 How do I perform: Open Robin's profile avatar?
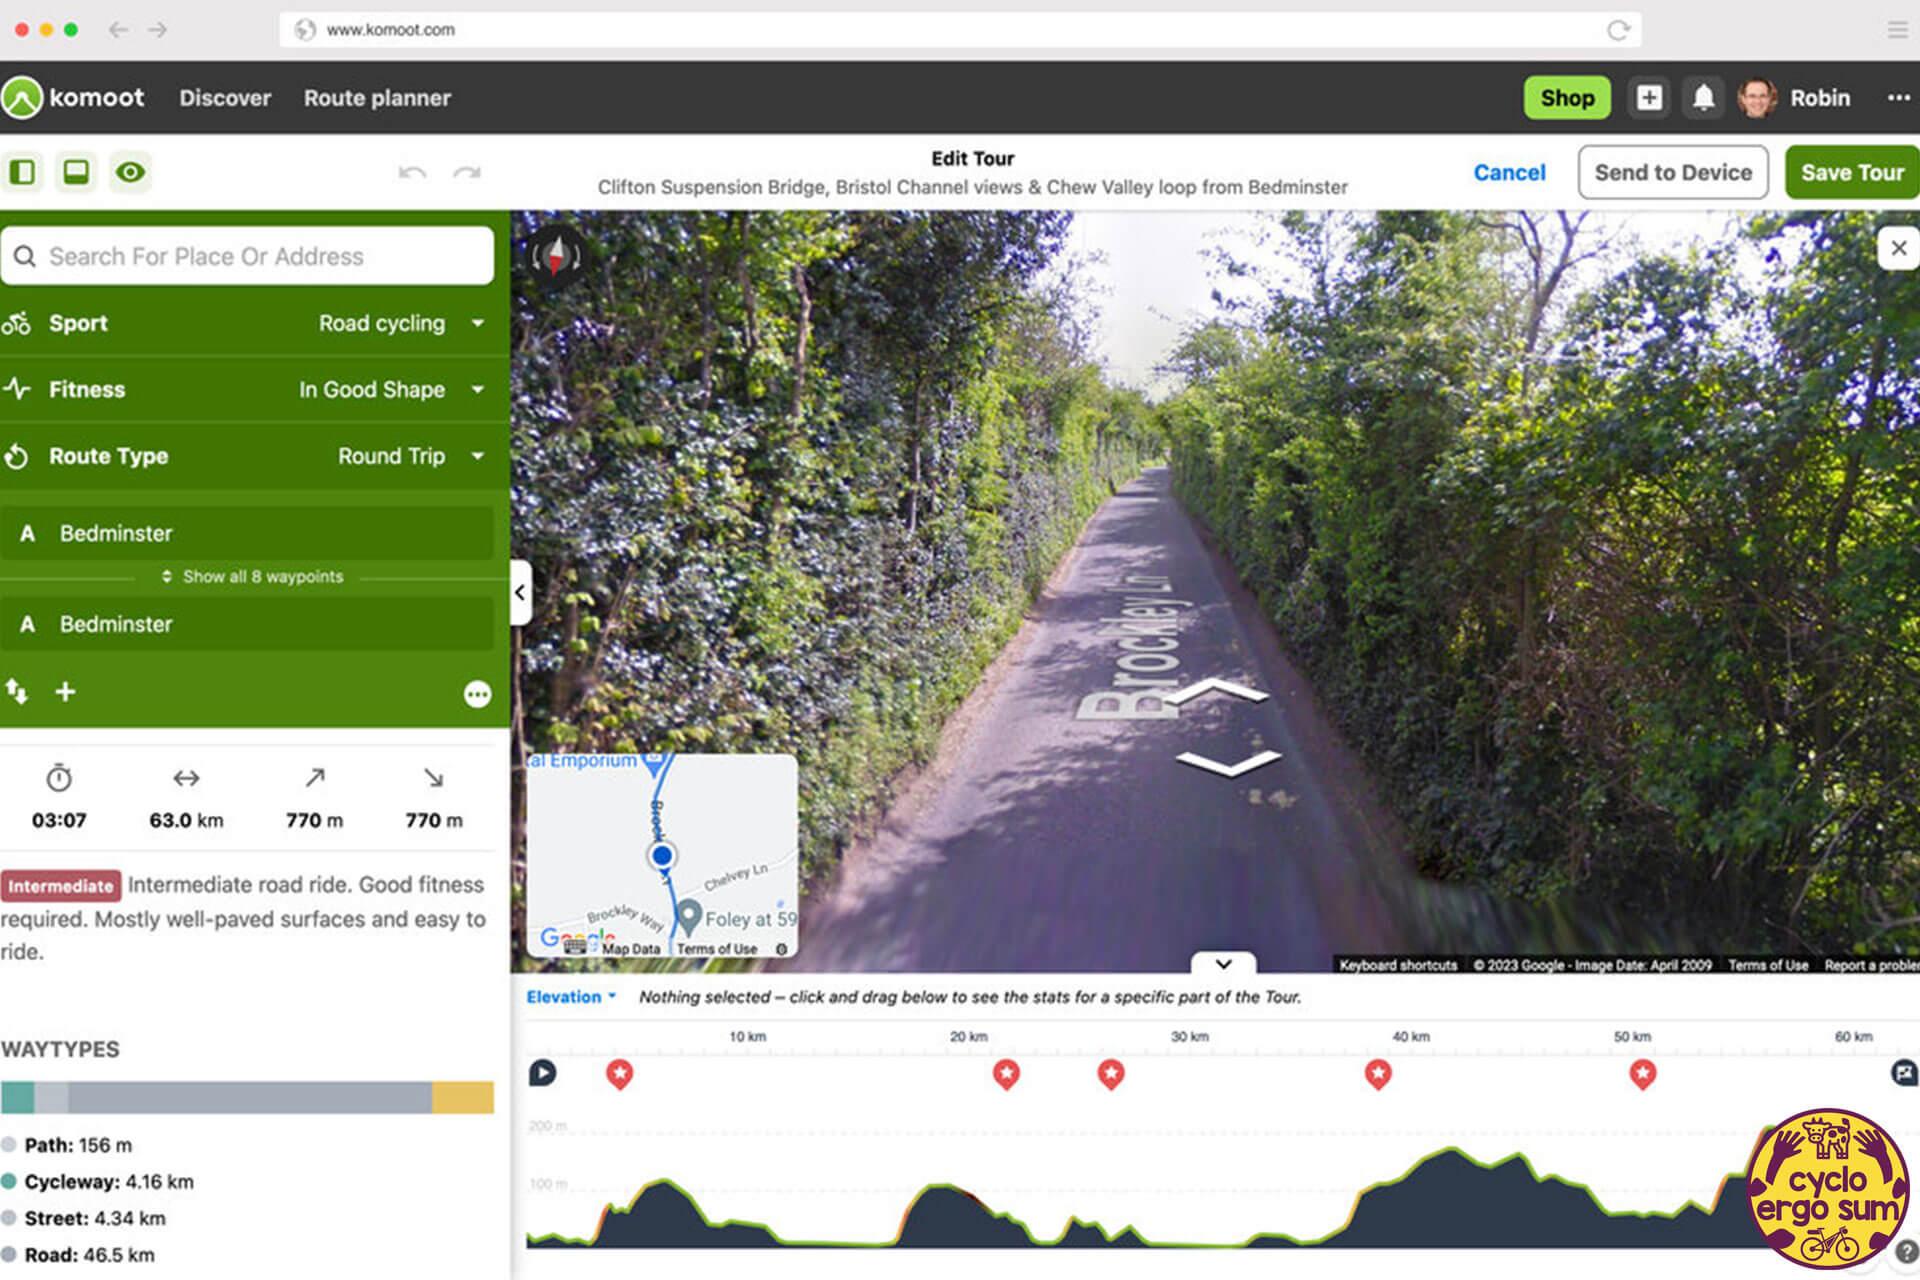pyautogui.click(x=1757, y=98)
